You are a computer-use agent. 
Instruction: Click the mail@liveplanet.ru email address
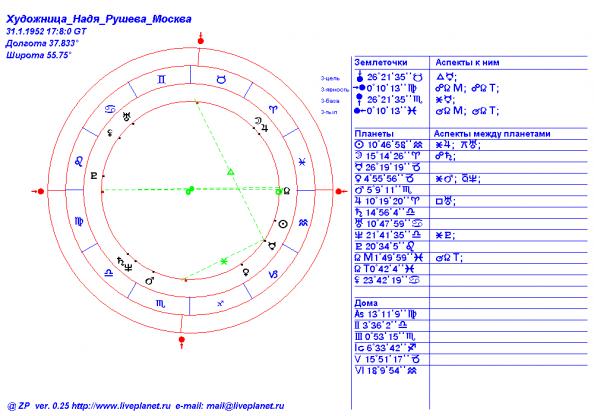(245, 406)
